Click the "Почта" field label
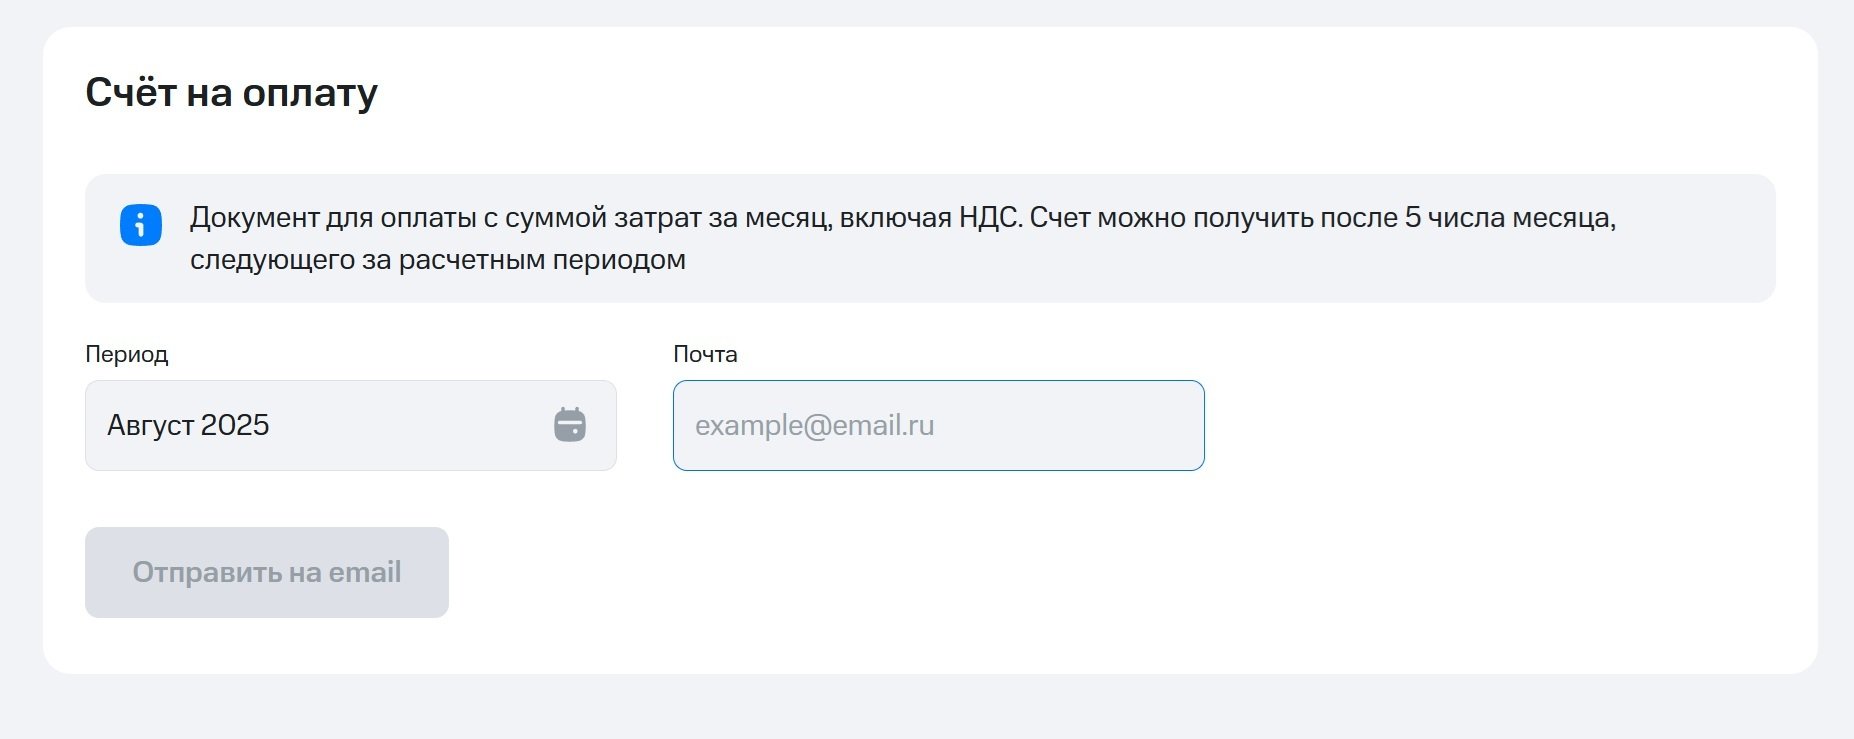The width and height of the screenshot is (1854, 739). pyautogui.click(x=705, y=354)
